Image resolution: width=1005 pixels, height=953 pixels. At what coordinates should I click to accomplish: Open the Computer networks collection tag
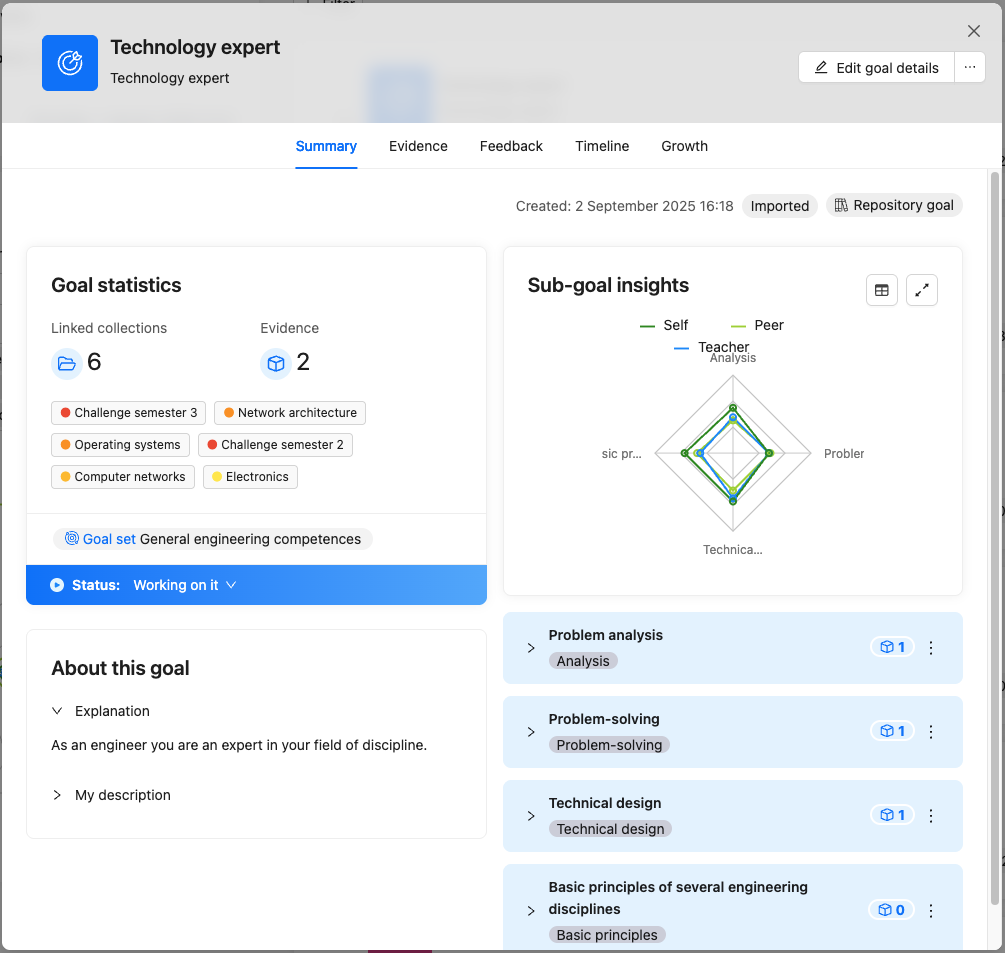point(123,477)
